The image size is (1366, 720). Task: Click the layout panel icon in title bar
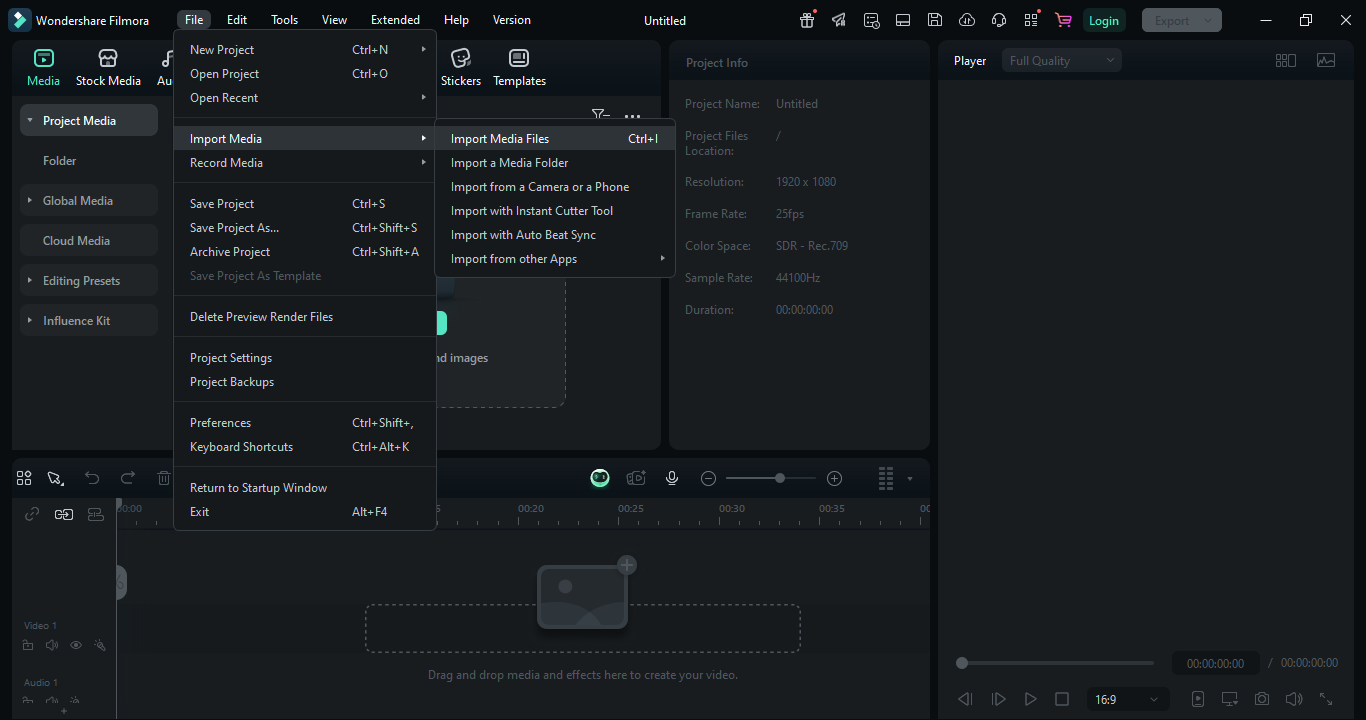pos(903,20)
